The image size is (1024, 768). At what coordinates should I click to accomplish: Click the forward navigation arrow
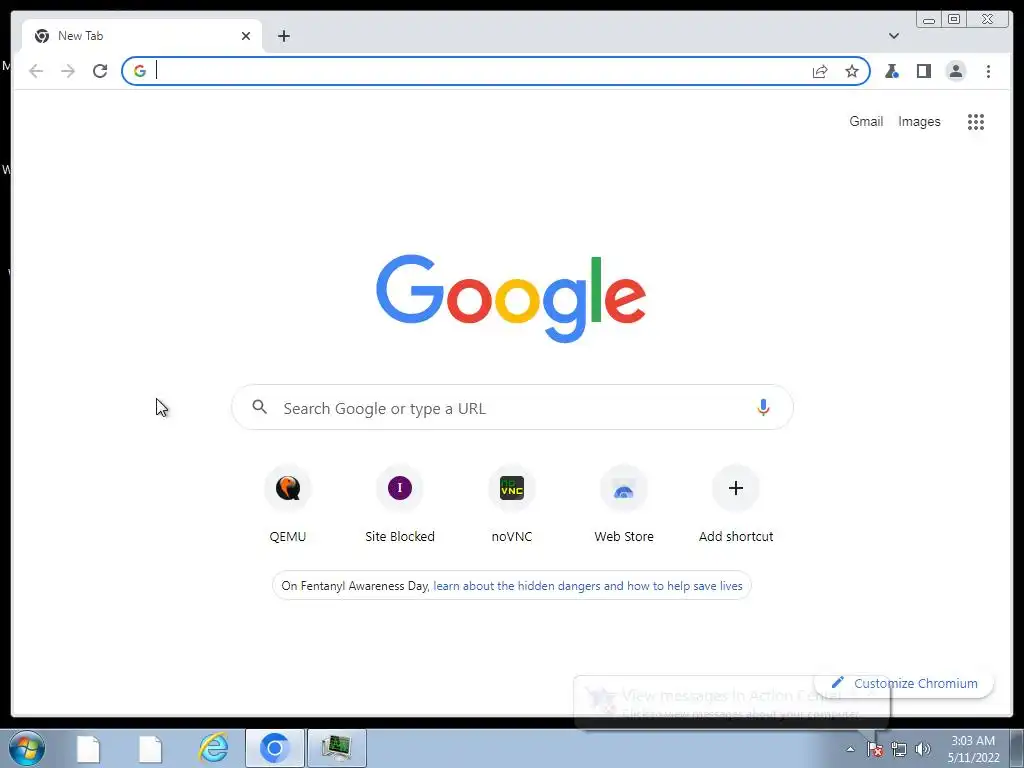pyautogui.click(x=68, y=71)
